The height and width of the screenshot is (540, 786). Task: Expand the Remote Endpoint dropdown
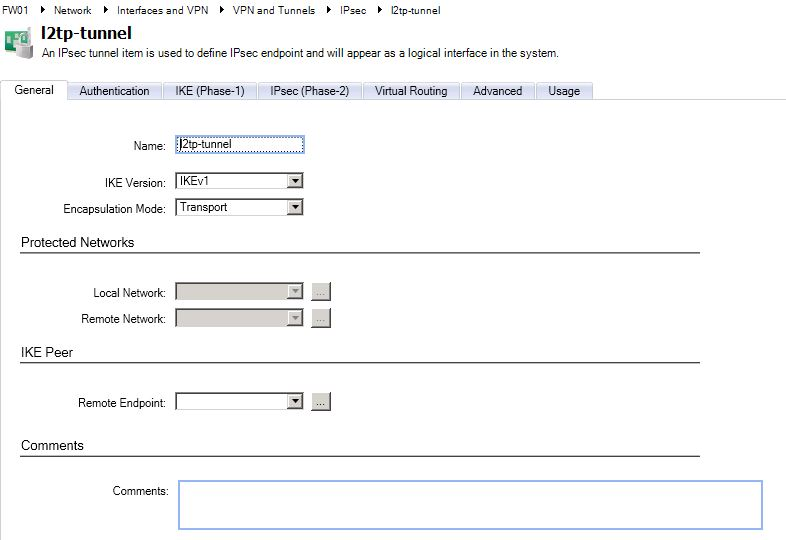(x=294, y=402)
